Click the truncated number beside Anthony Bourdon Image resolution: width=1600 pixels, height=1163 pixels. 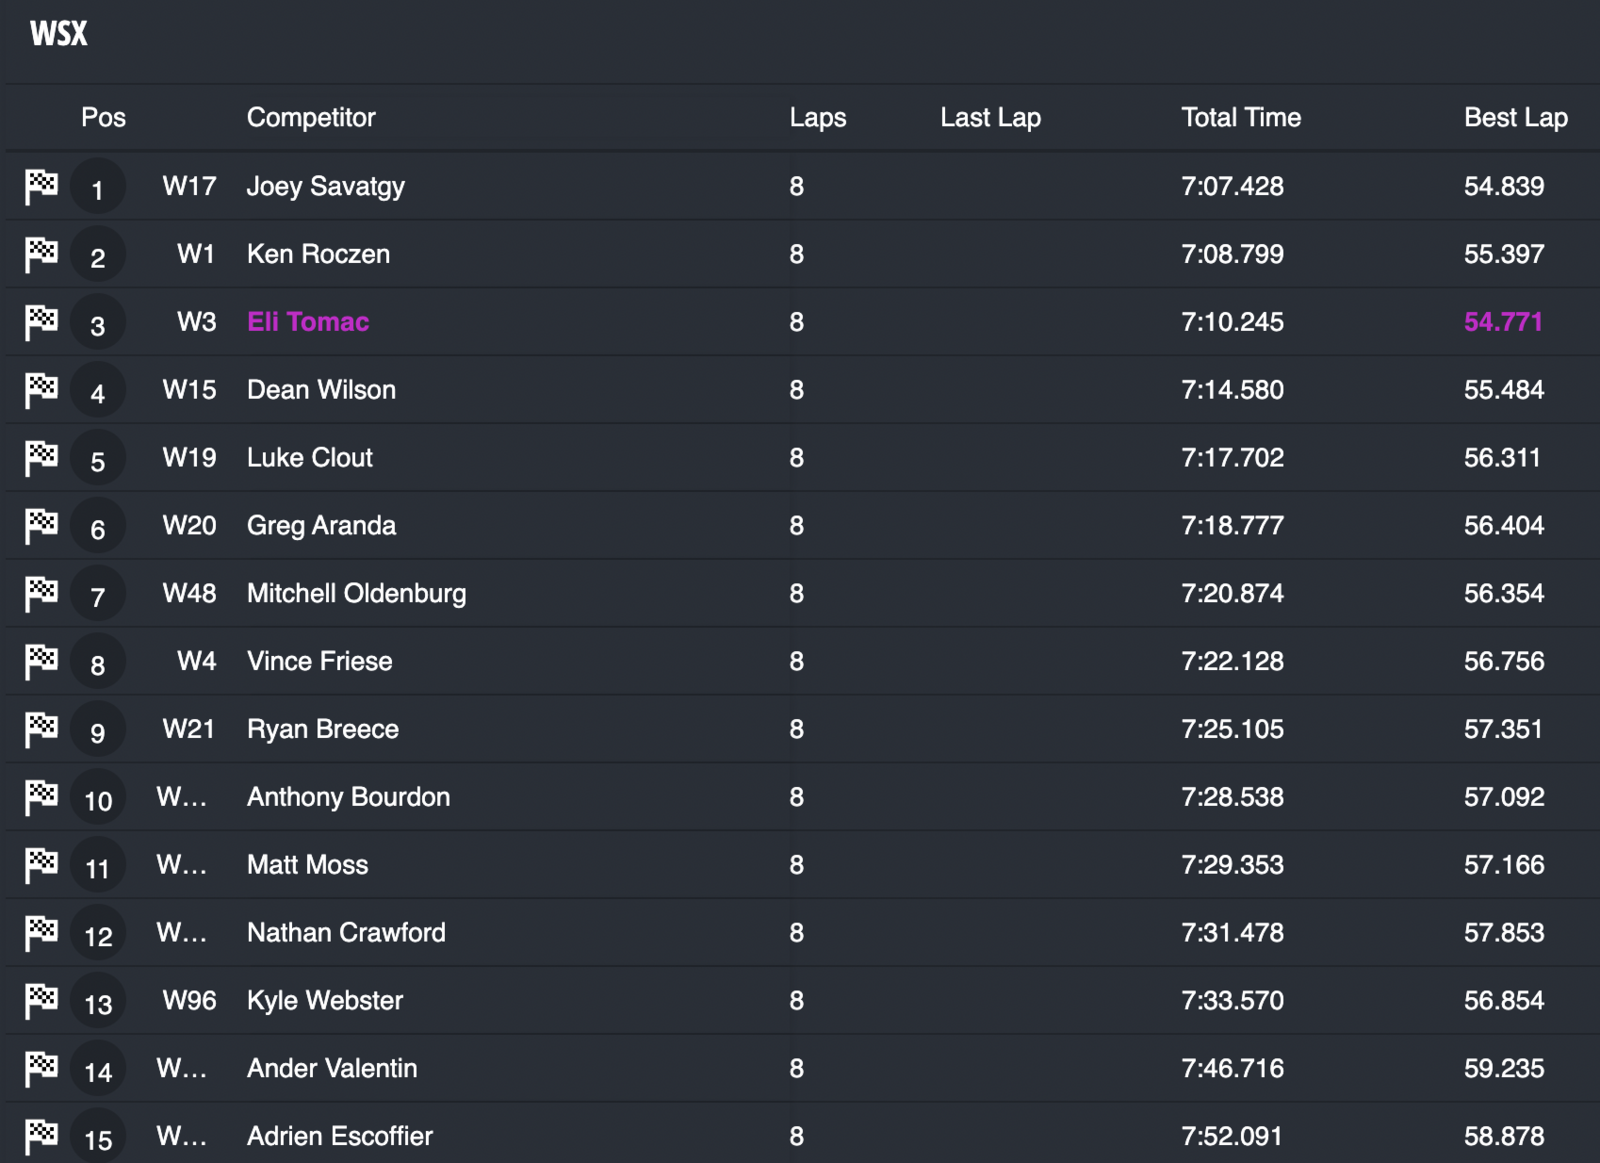pos(182,797)
